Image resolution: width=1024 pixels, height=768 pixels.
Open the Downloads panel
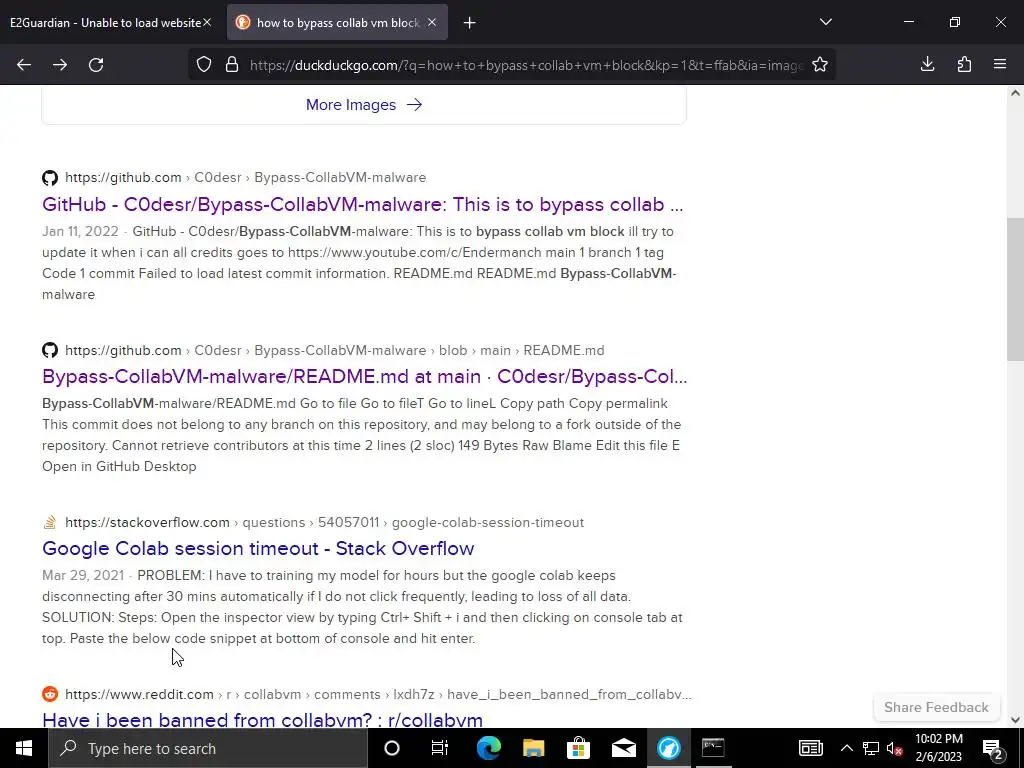tap(927, 65)
